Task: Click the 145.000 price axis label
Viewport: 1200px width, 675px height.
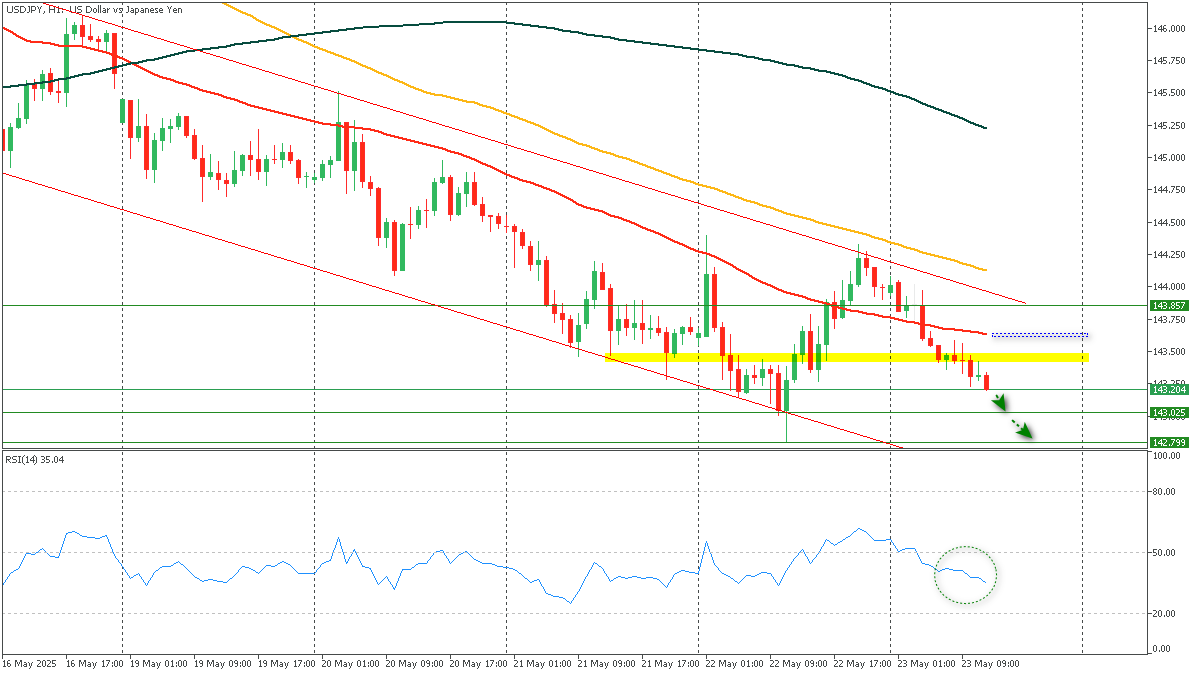Action: tap(1169, 158)
